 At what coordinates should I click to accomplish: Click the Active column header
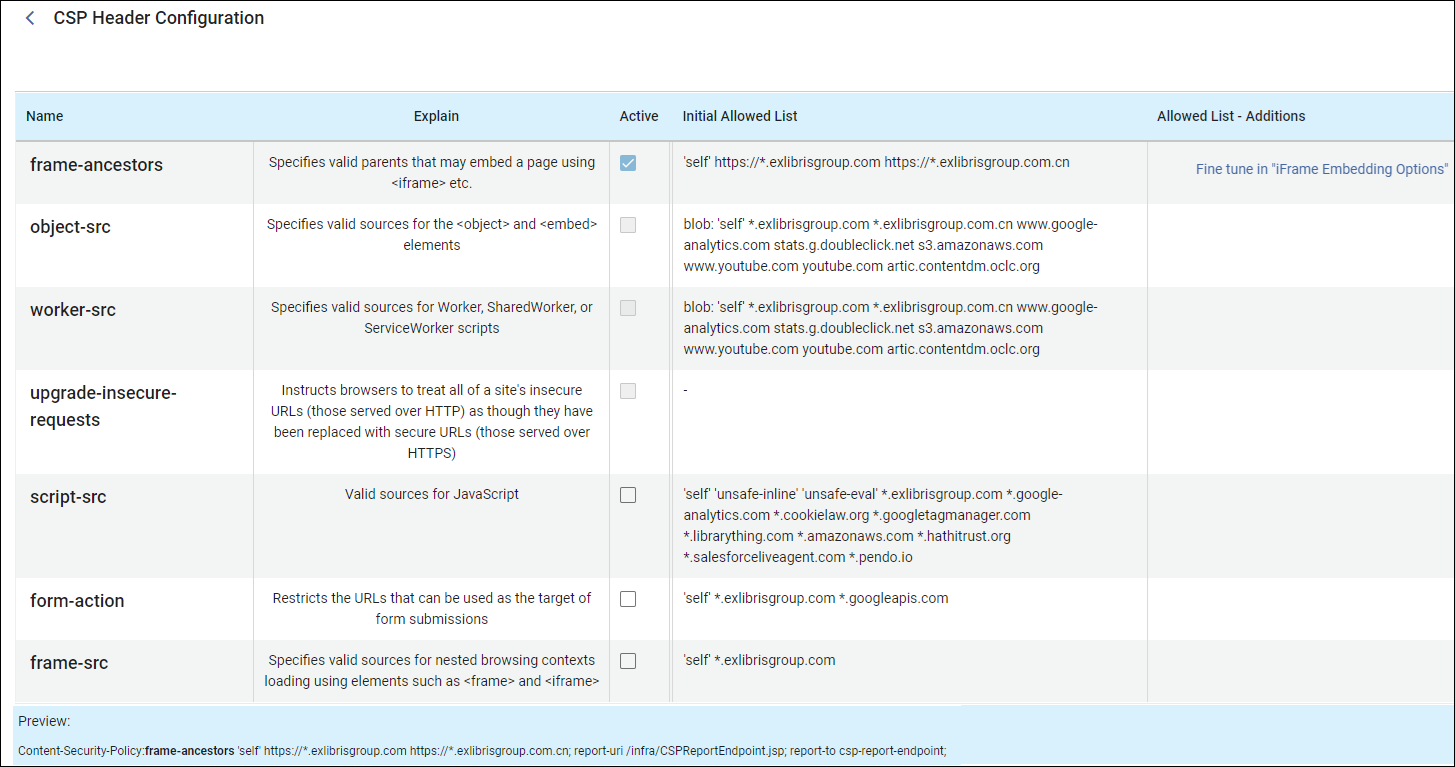point(639,116)
